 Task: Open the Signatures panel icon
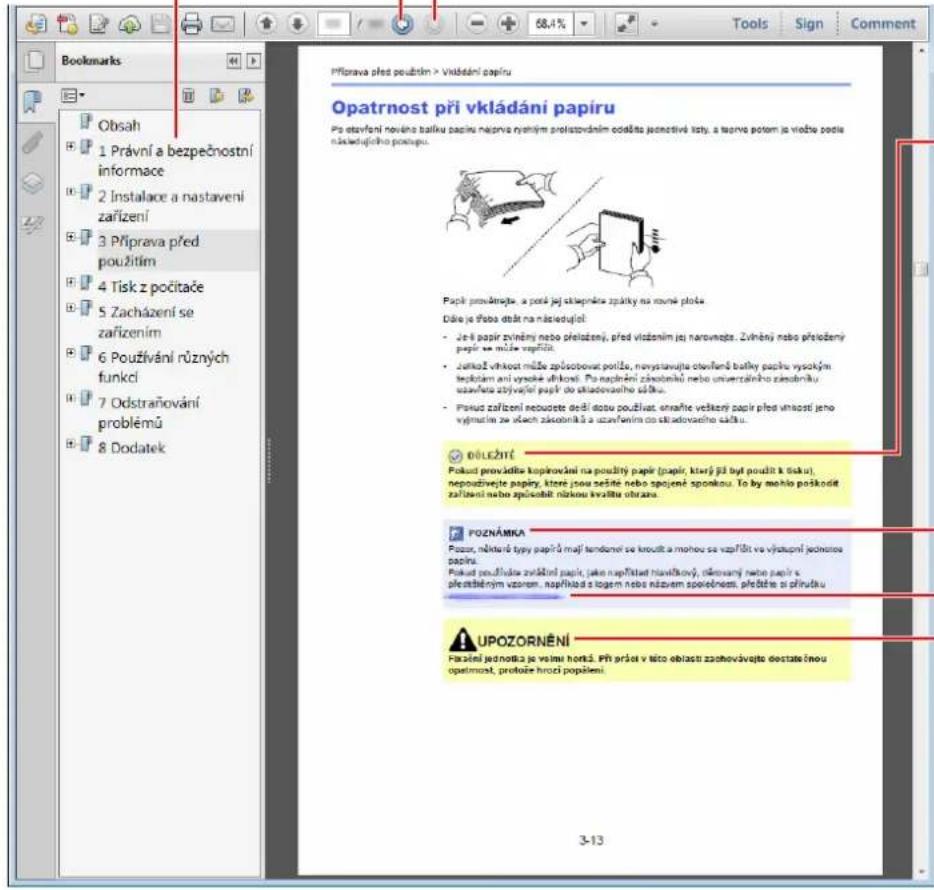coord(33,225)
